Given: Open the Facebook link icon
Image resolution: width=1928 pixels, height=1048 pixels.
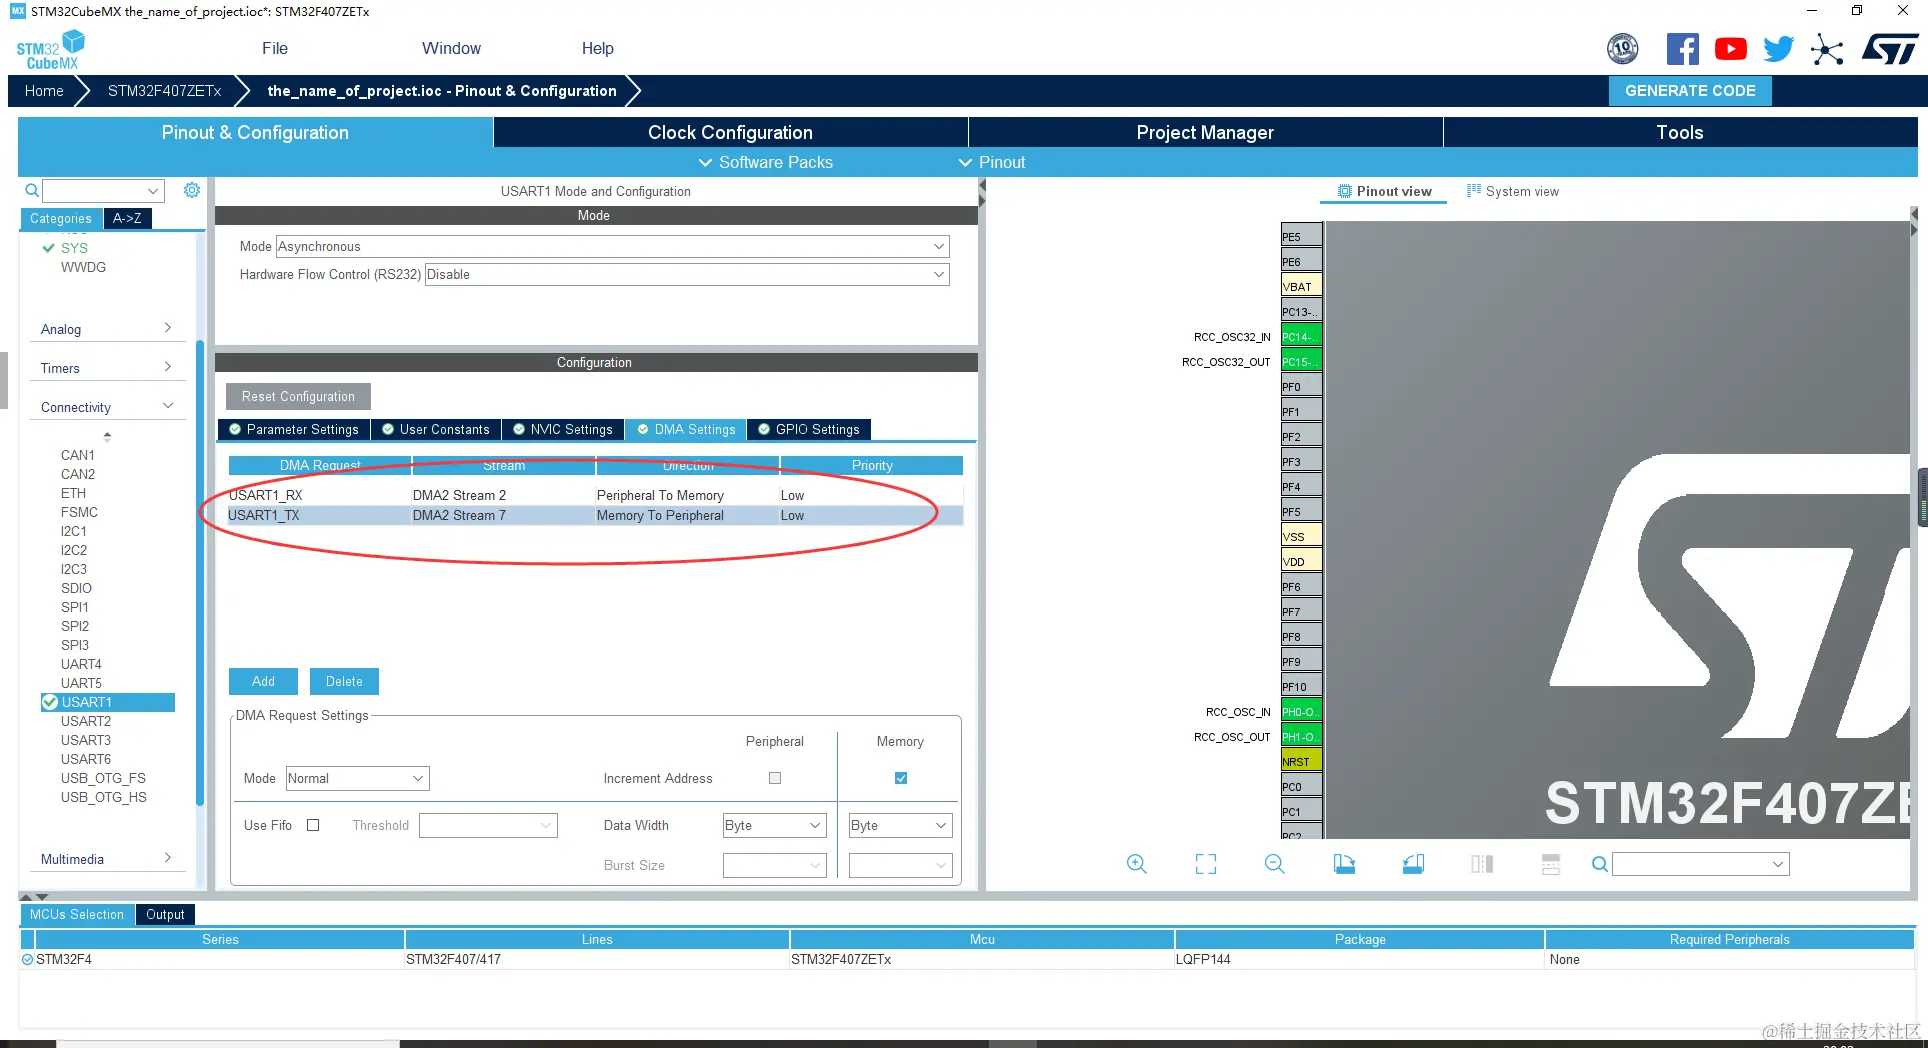Looking at the screenshot, I should pyautogui.click(x=1682, y=49).
